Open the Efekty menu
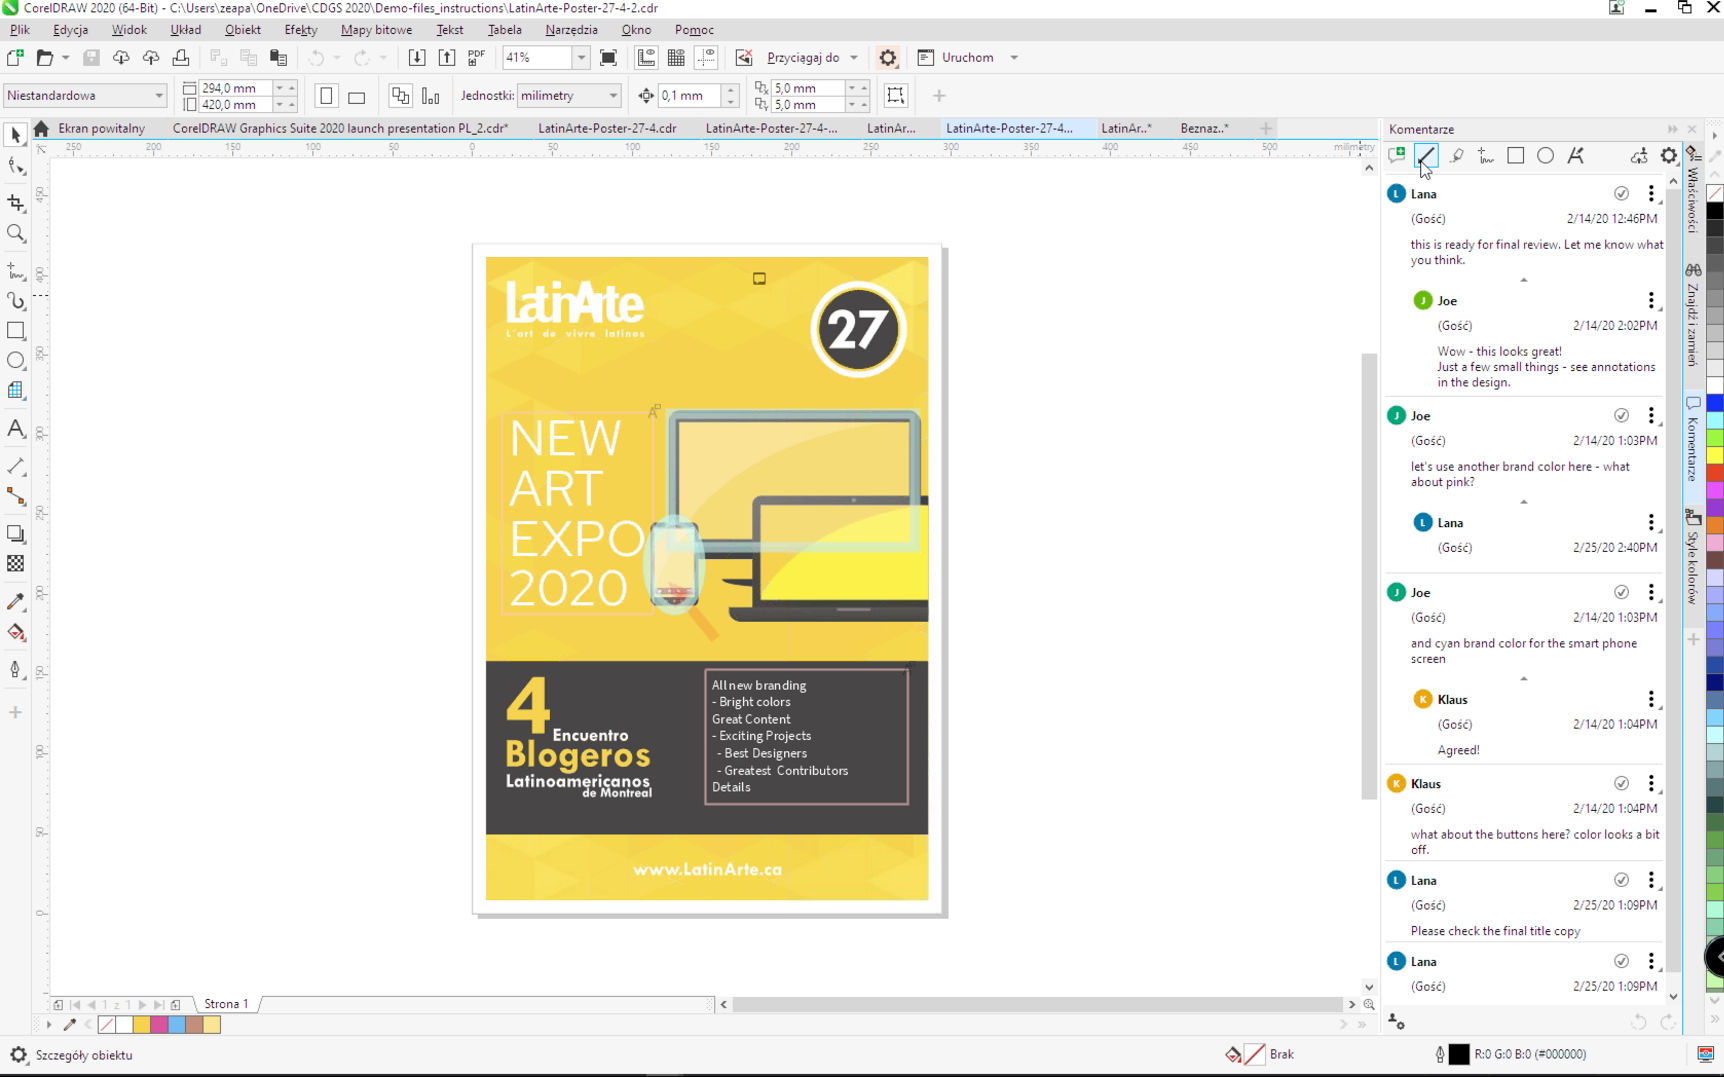 [300, 30]
